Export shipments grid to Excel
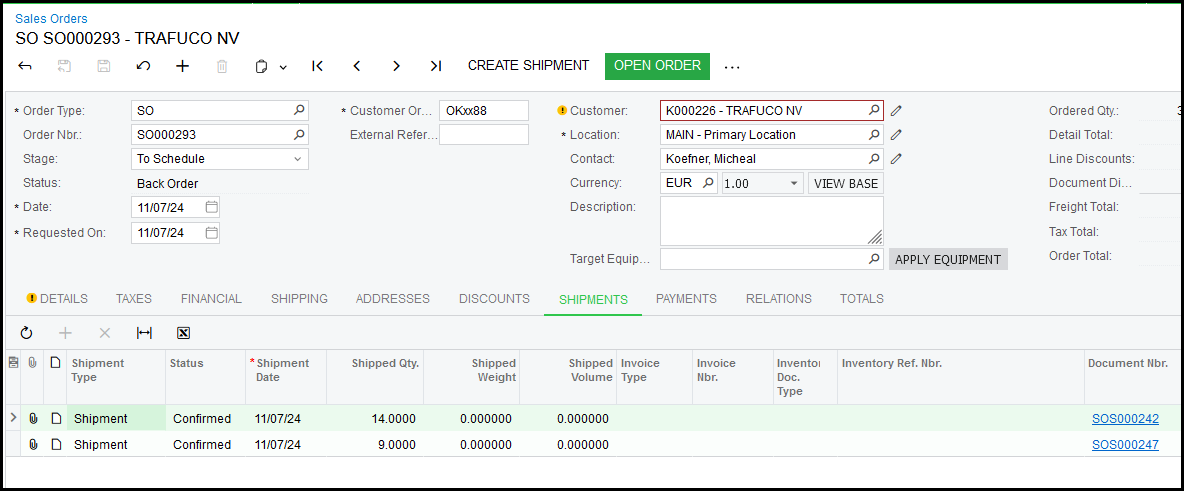 (x=183, y=333)
